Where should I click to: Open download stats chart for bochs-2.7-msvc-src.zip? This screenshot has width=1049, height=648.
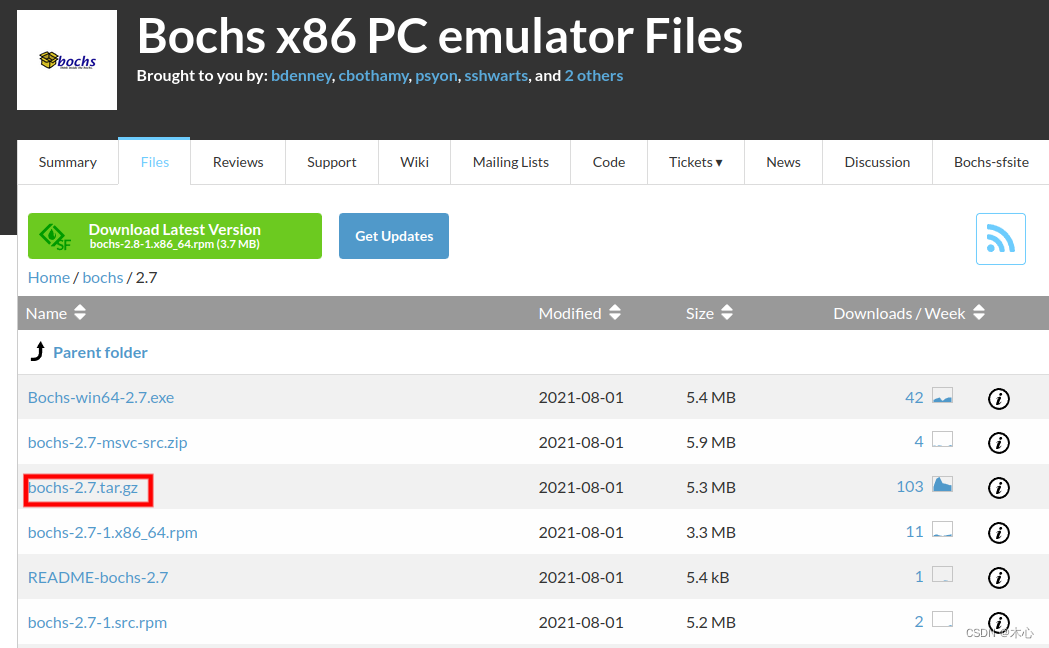(942, 439)
